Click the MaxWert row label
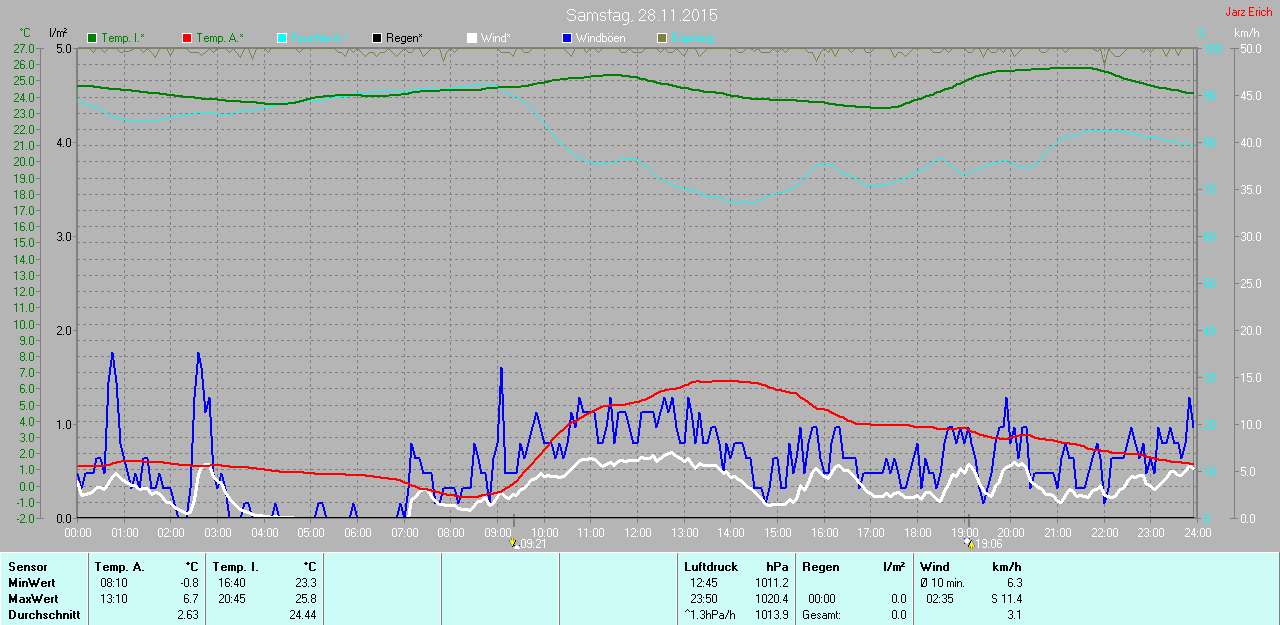 [33, 599]
